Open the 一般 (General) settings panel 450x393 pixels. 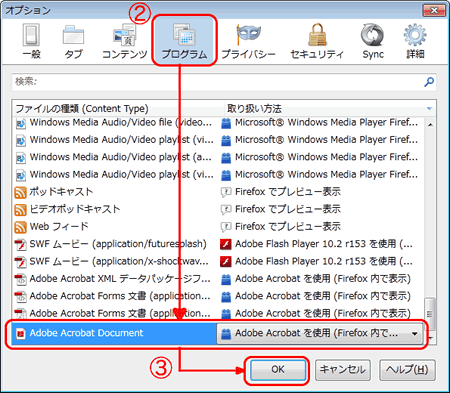[32, 41]
